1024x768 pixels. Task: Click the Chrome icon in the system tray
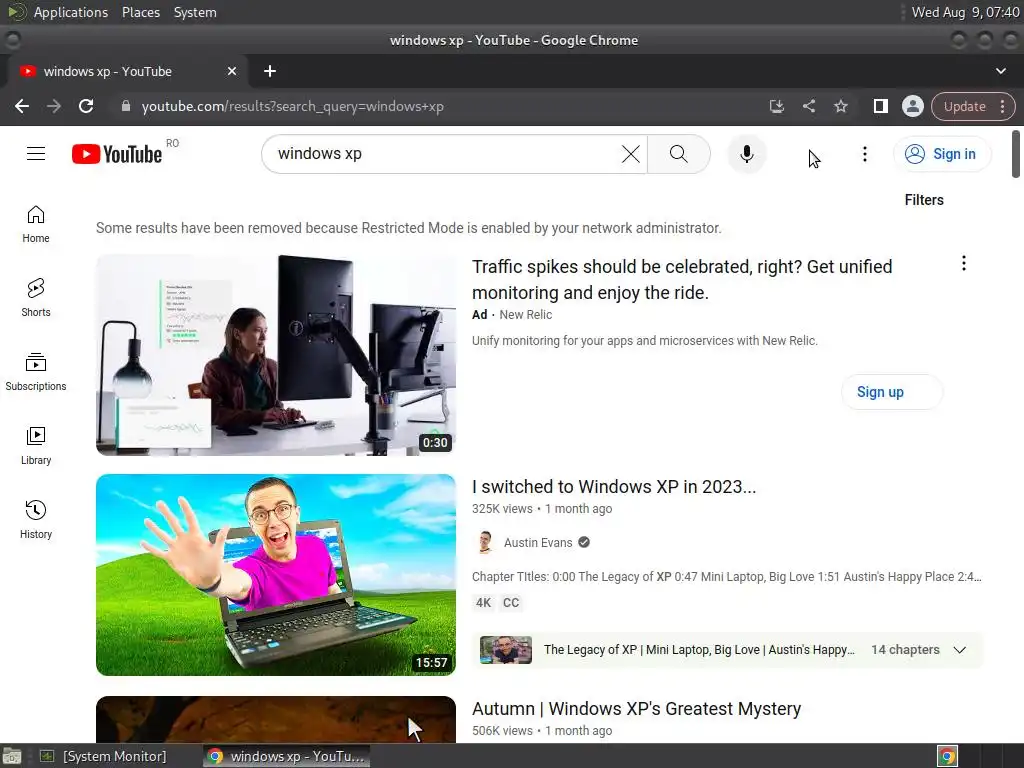pos(947,756)
